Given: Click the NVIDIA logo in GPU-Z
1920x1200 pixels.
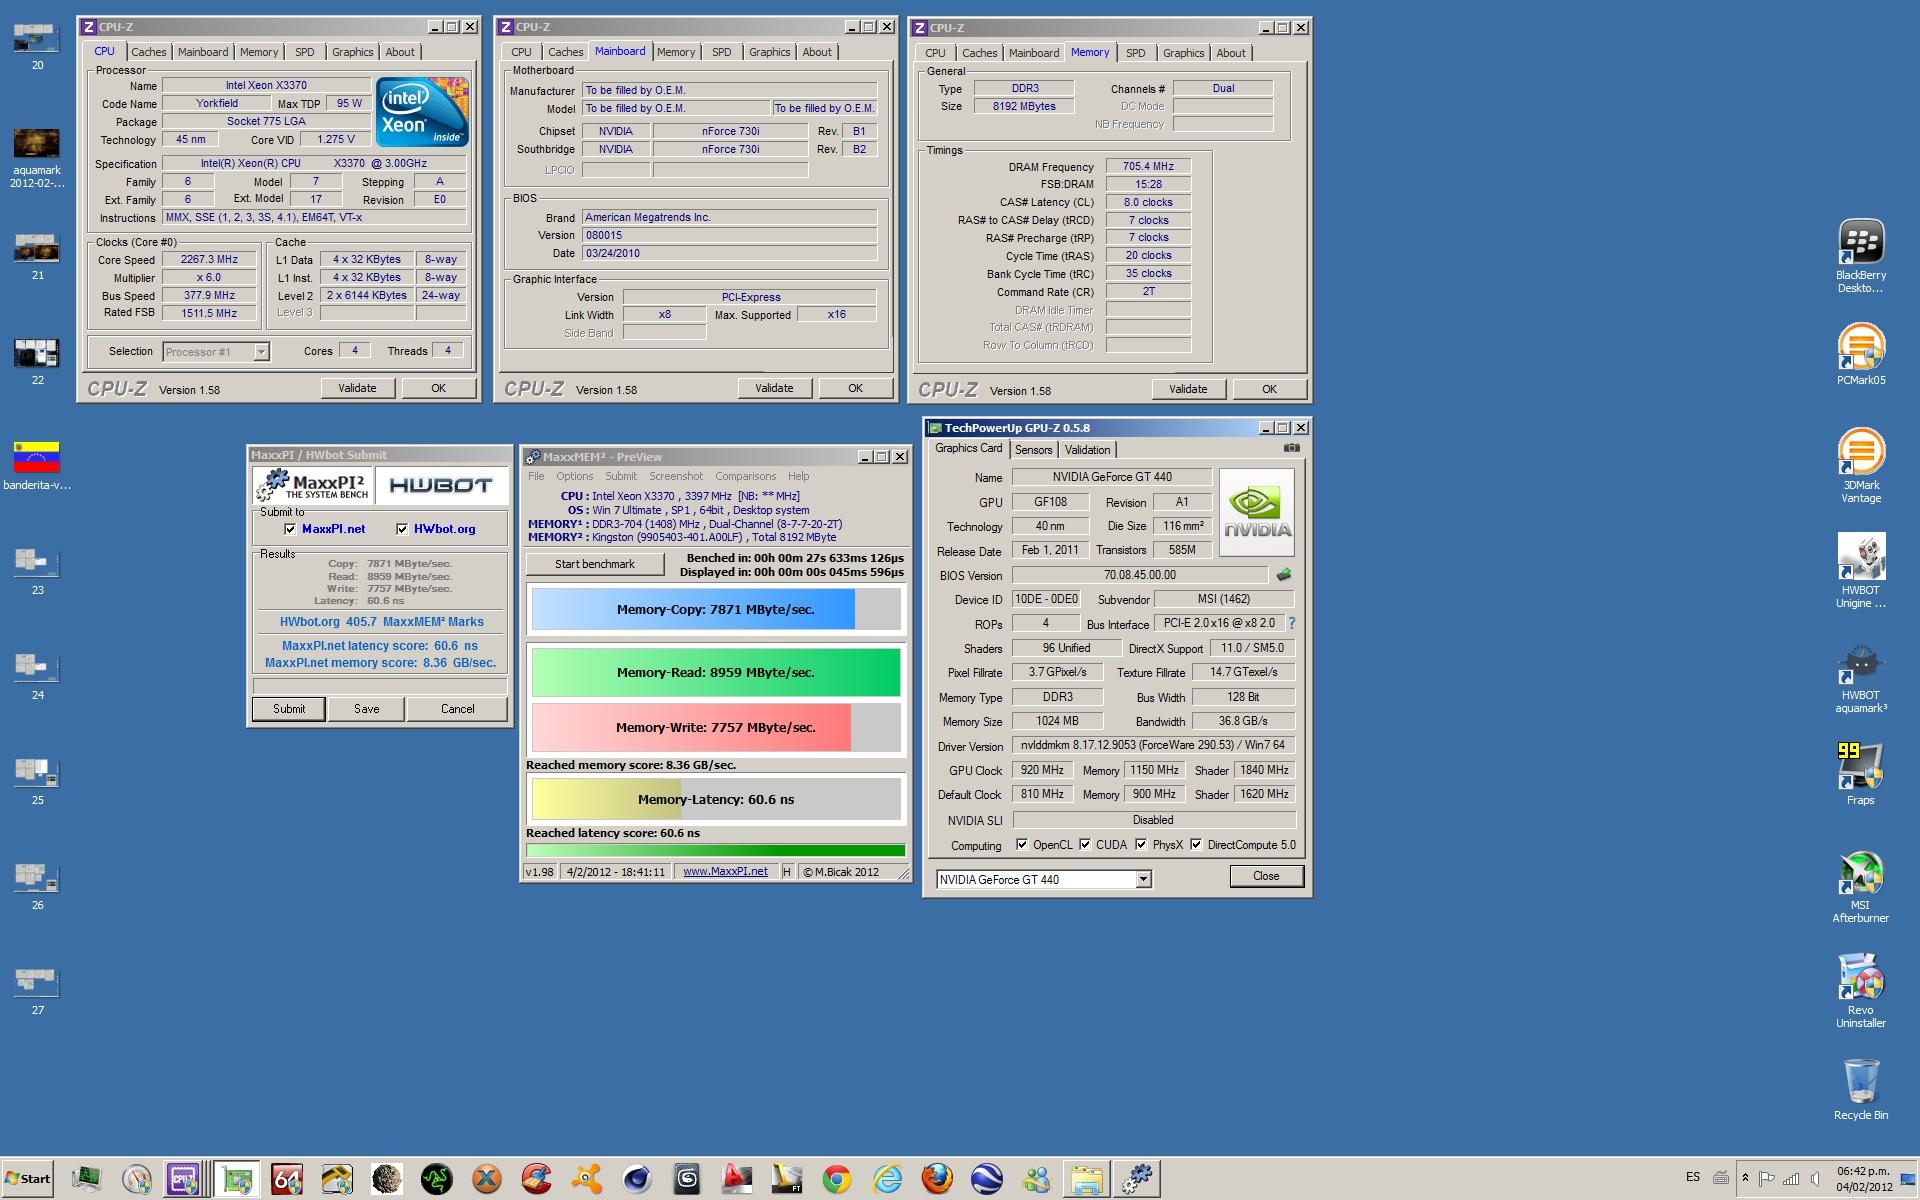Looking at the screenshot, I should 1257,513.
